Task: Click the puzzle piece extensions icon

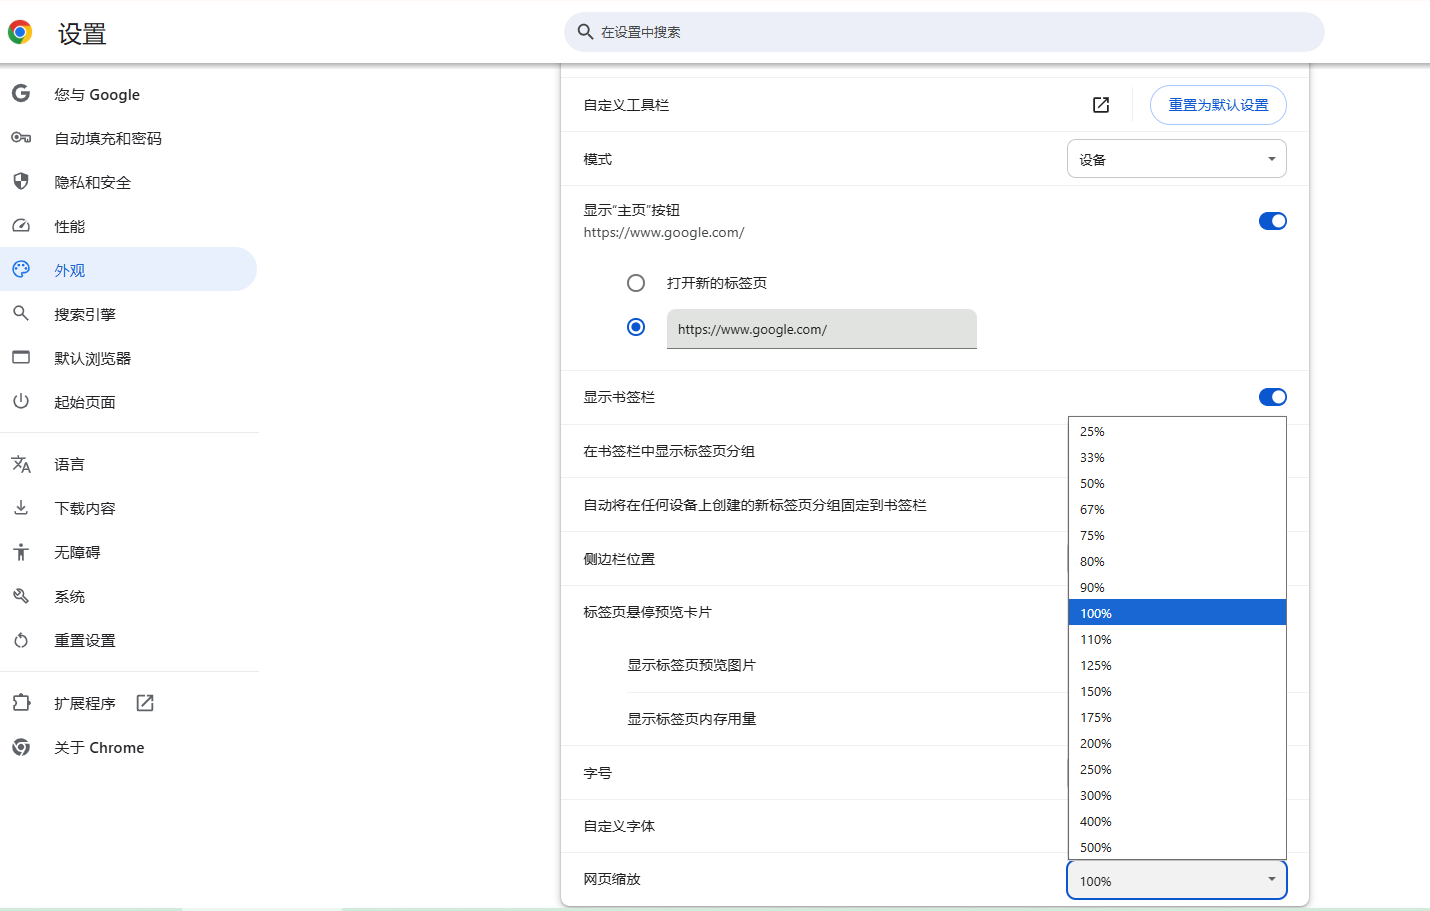Action: pyautogui.click(x=21, y=703)
